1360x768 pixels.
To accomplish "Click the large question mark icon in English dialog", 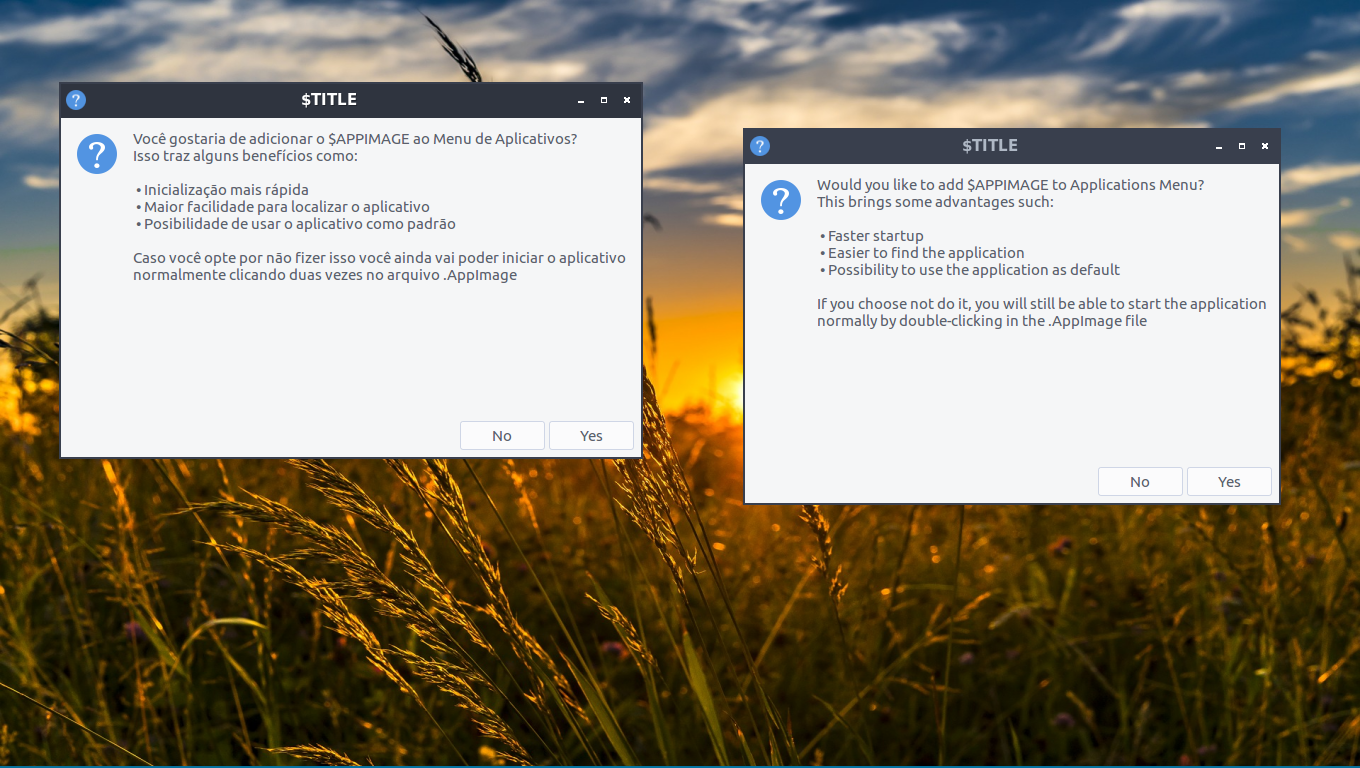I will pos(781,199).
